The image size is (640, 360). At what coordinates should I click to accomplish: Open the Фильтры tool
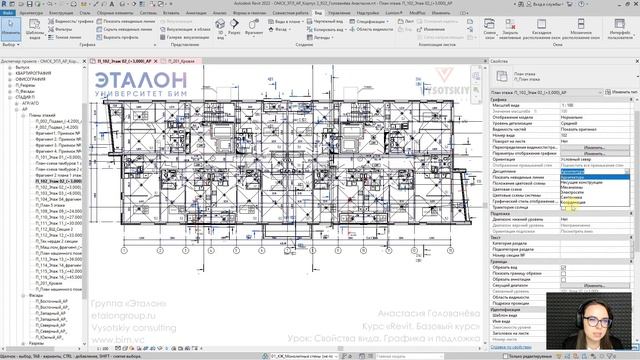pos(60,29)
